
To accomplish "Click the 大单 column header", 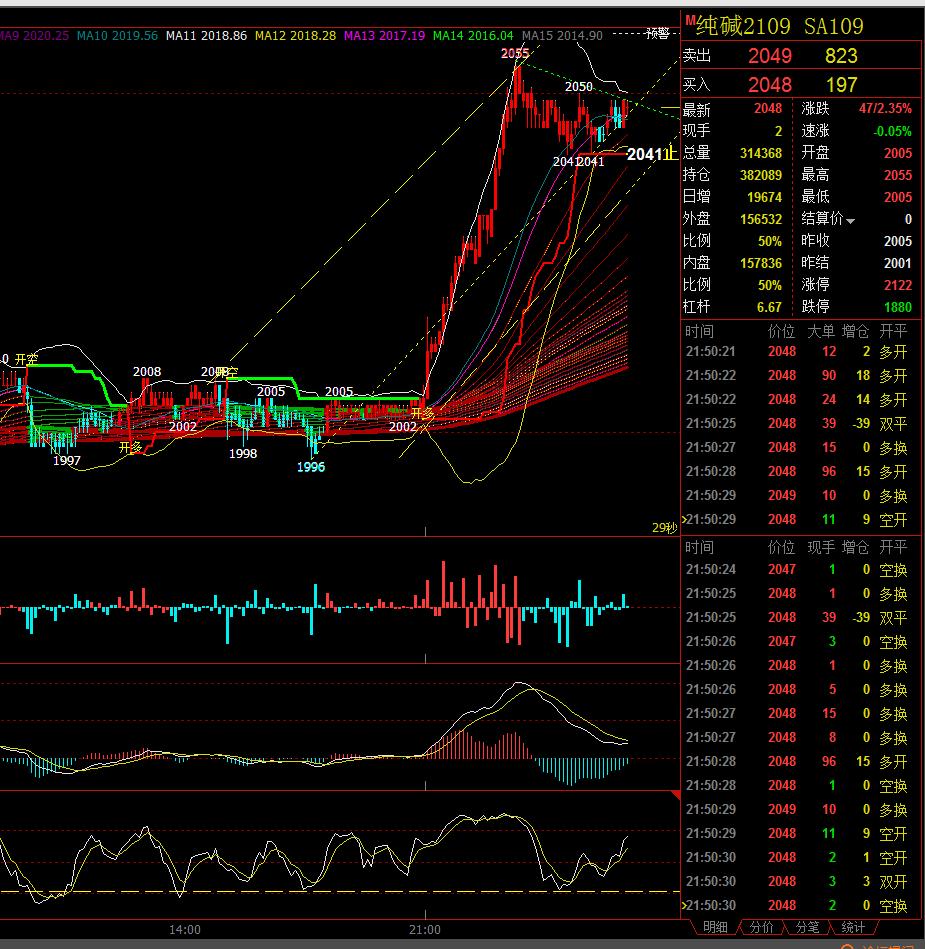I will (x=822, y=331).
